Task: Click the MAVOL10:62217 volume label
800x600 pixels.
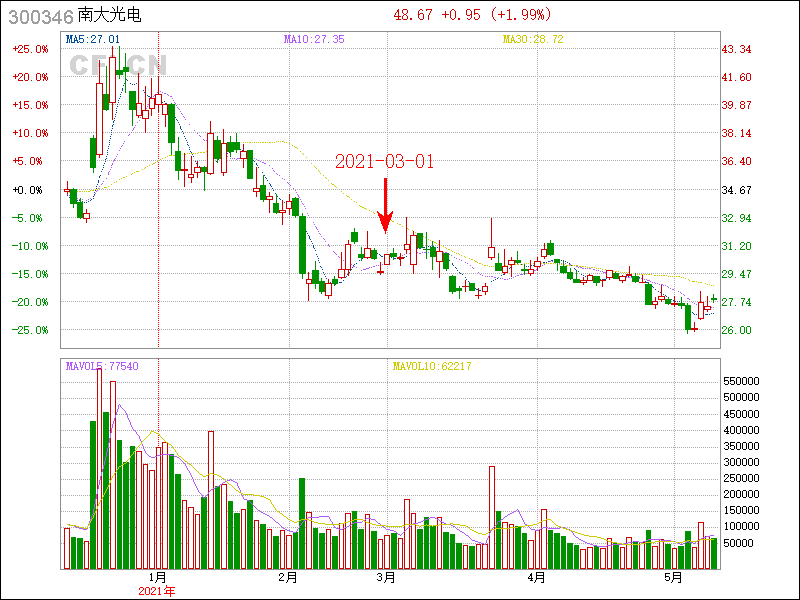Action: click(432, 366)
